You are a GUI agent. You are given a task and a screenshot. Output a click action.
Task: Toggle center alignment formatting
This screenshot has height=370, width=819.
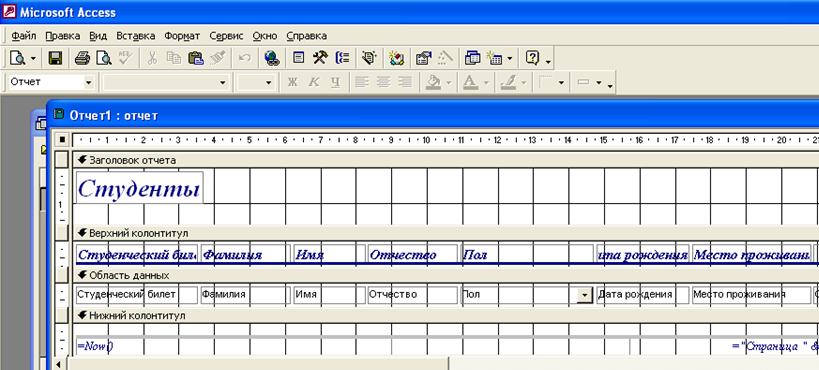tap(383, 82)
